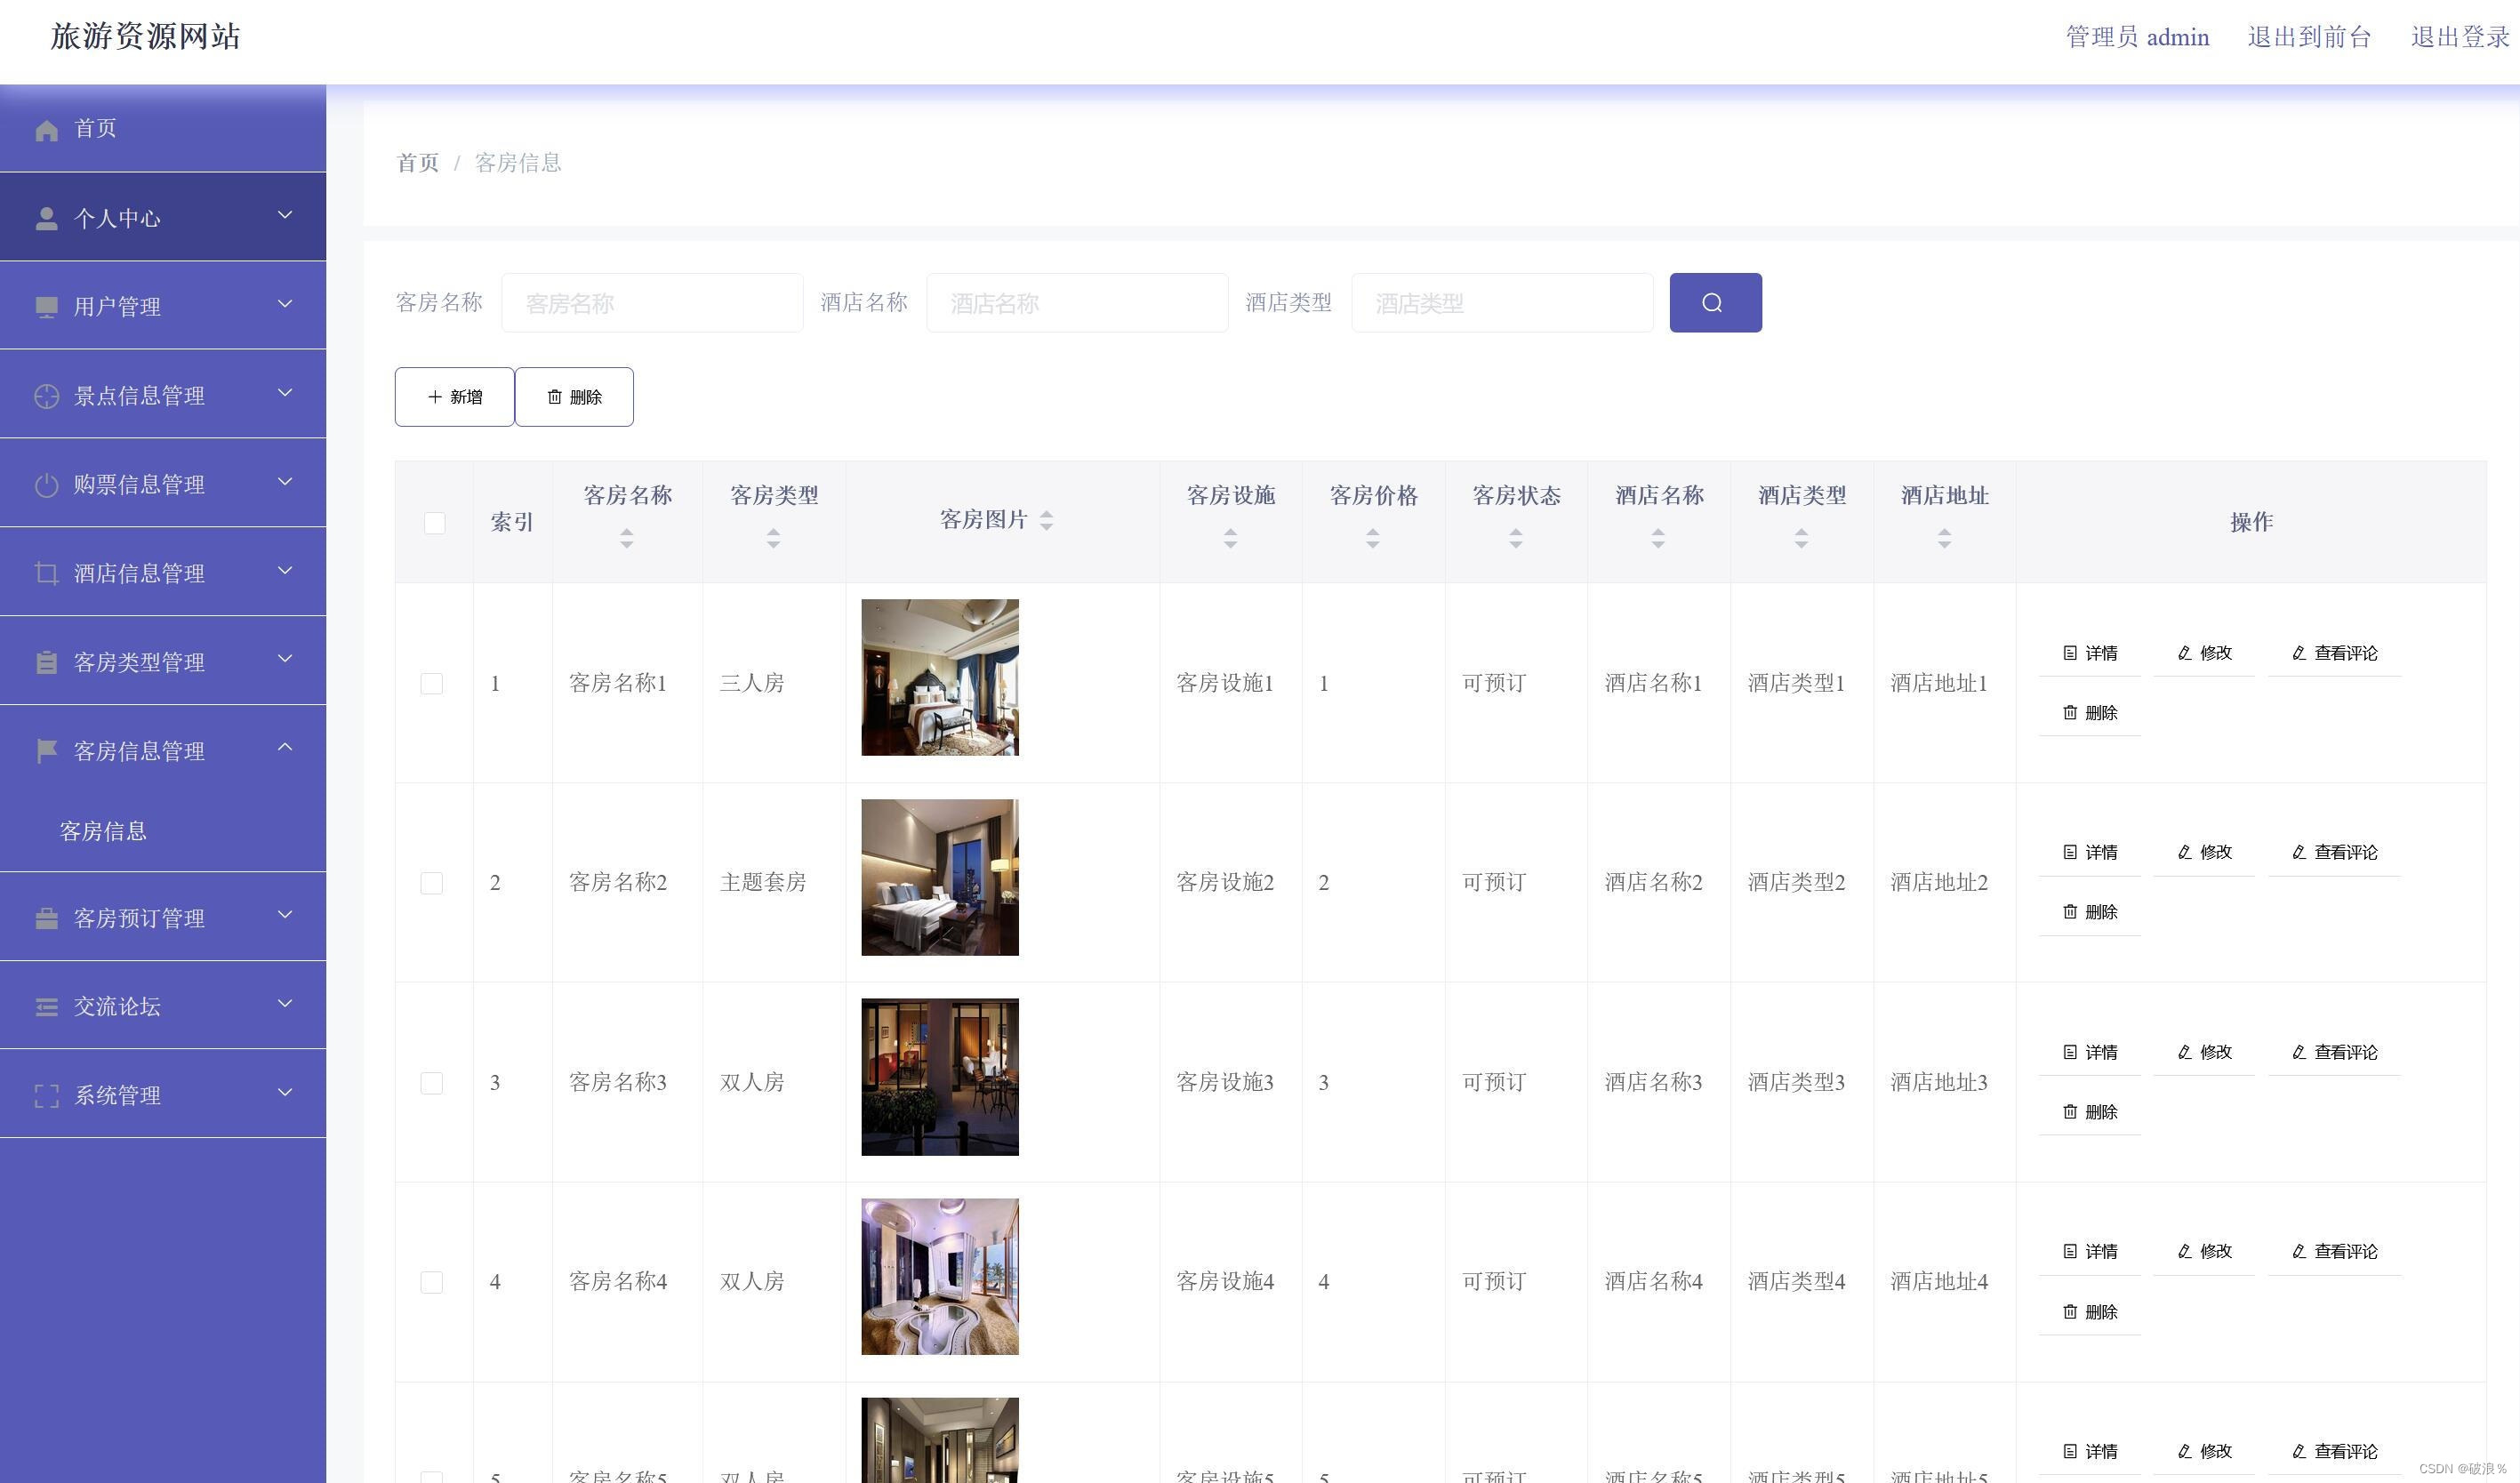Click 退出到前台 in the header
Screen dimensions: 2520x1483
click(x=2309, y=37)
